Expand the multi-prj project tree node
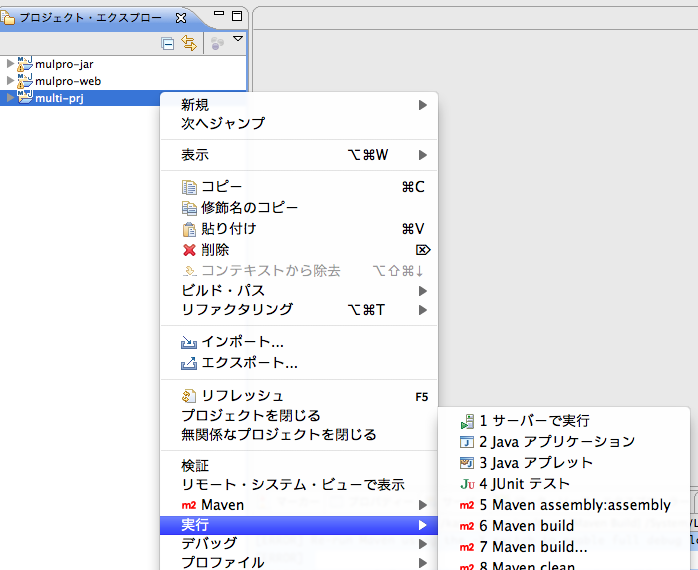Screen dimensions: 698x570 point(10,98)
